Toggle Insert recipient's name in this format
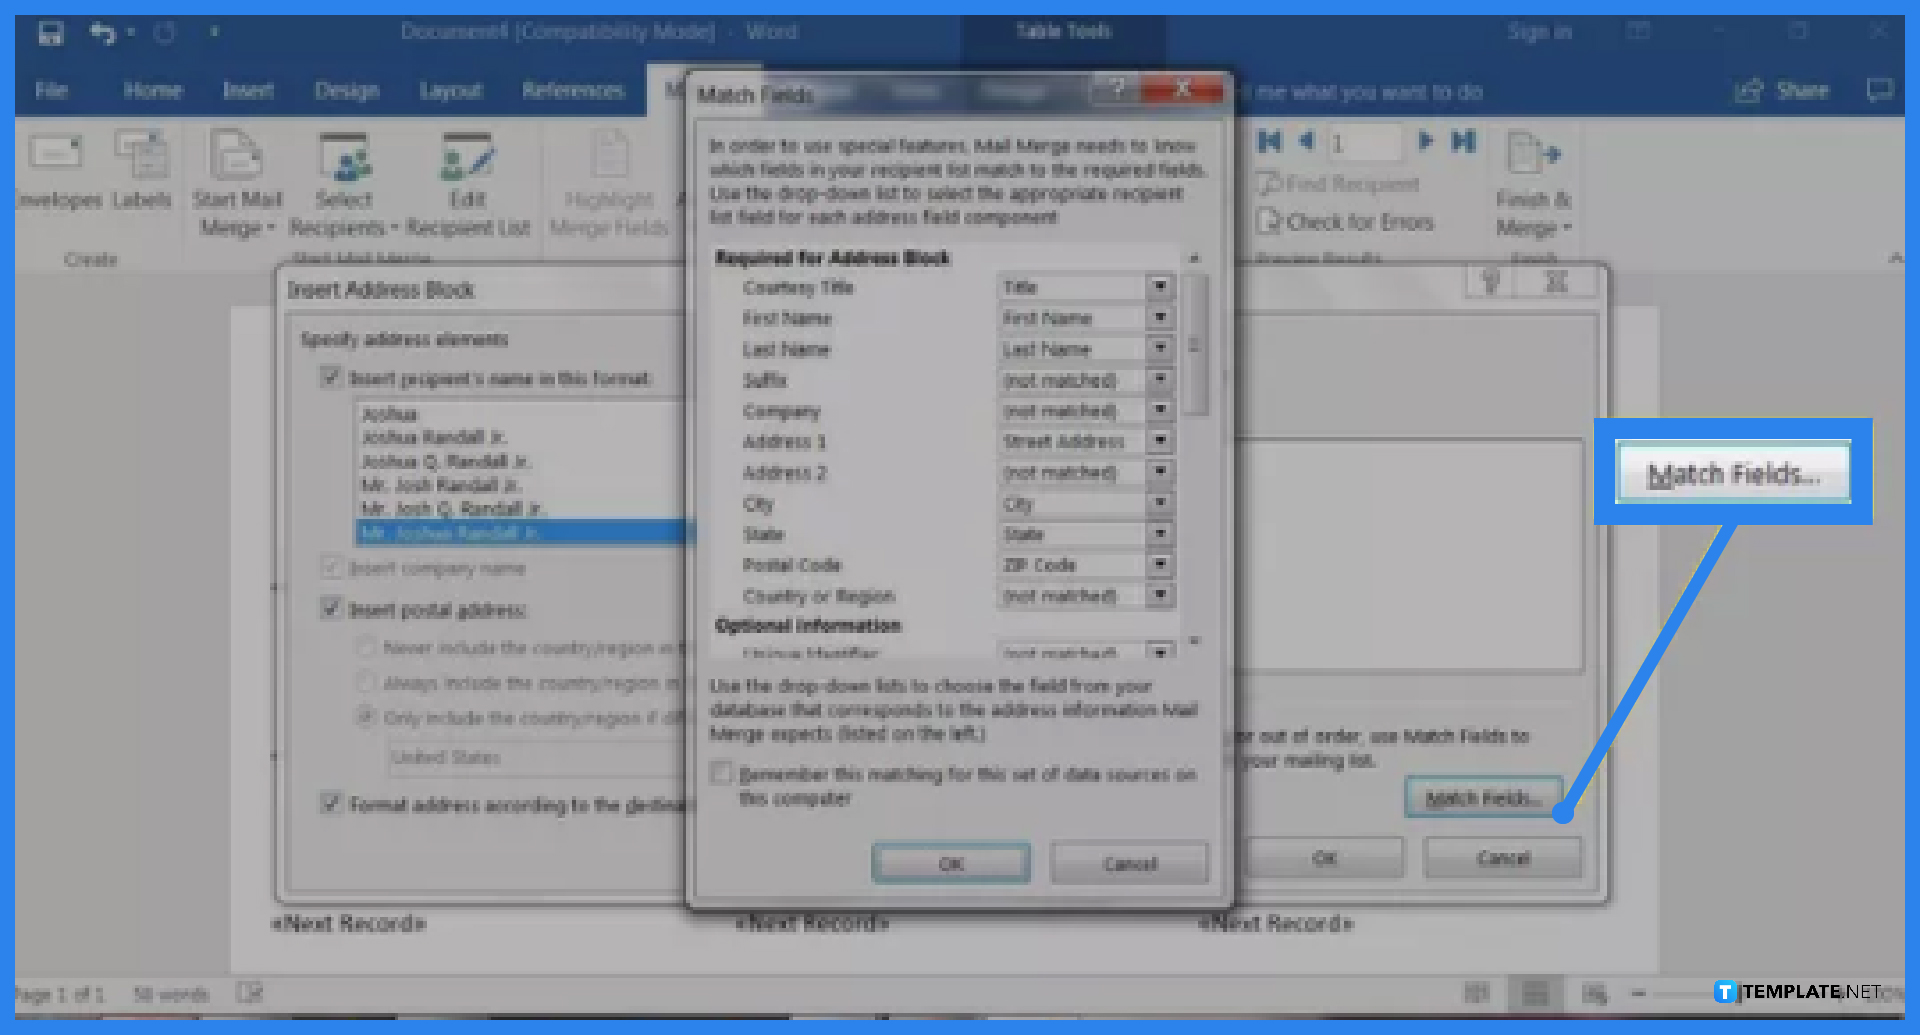Screen dimensions: 1920x1035 331,377
